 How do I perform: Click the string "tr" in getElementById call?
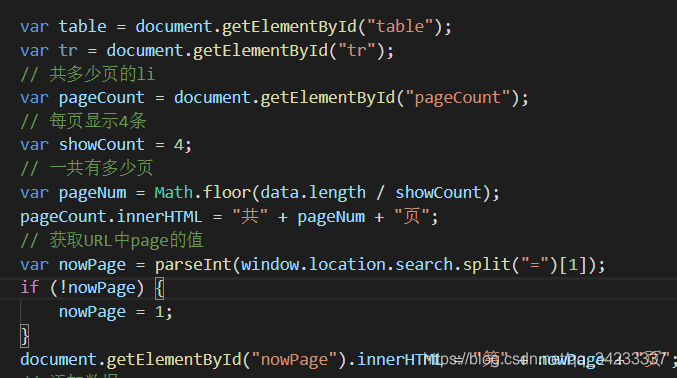click(x=357, y=51)
